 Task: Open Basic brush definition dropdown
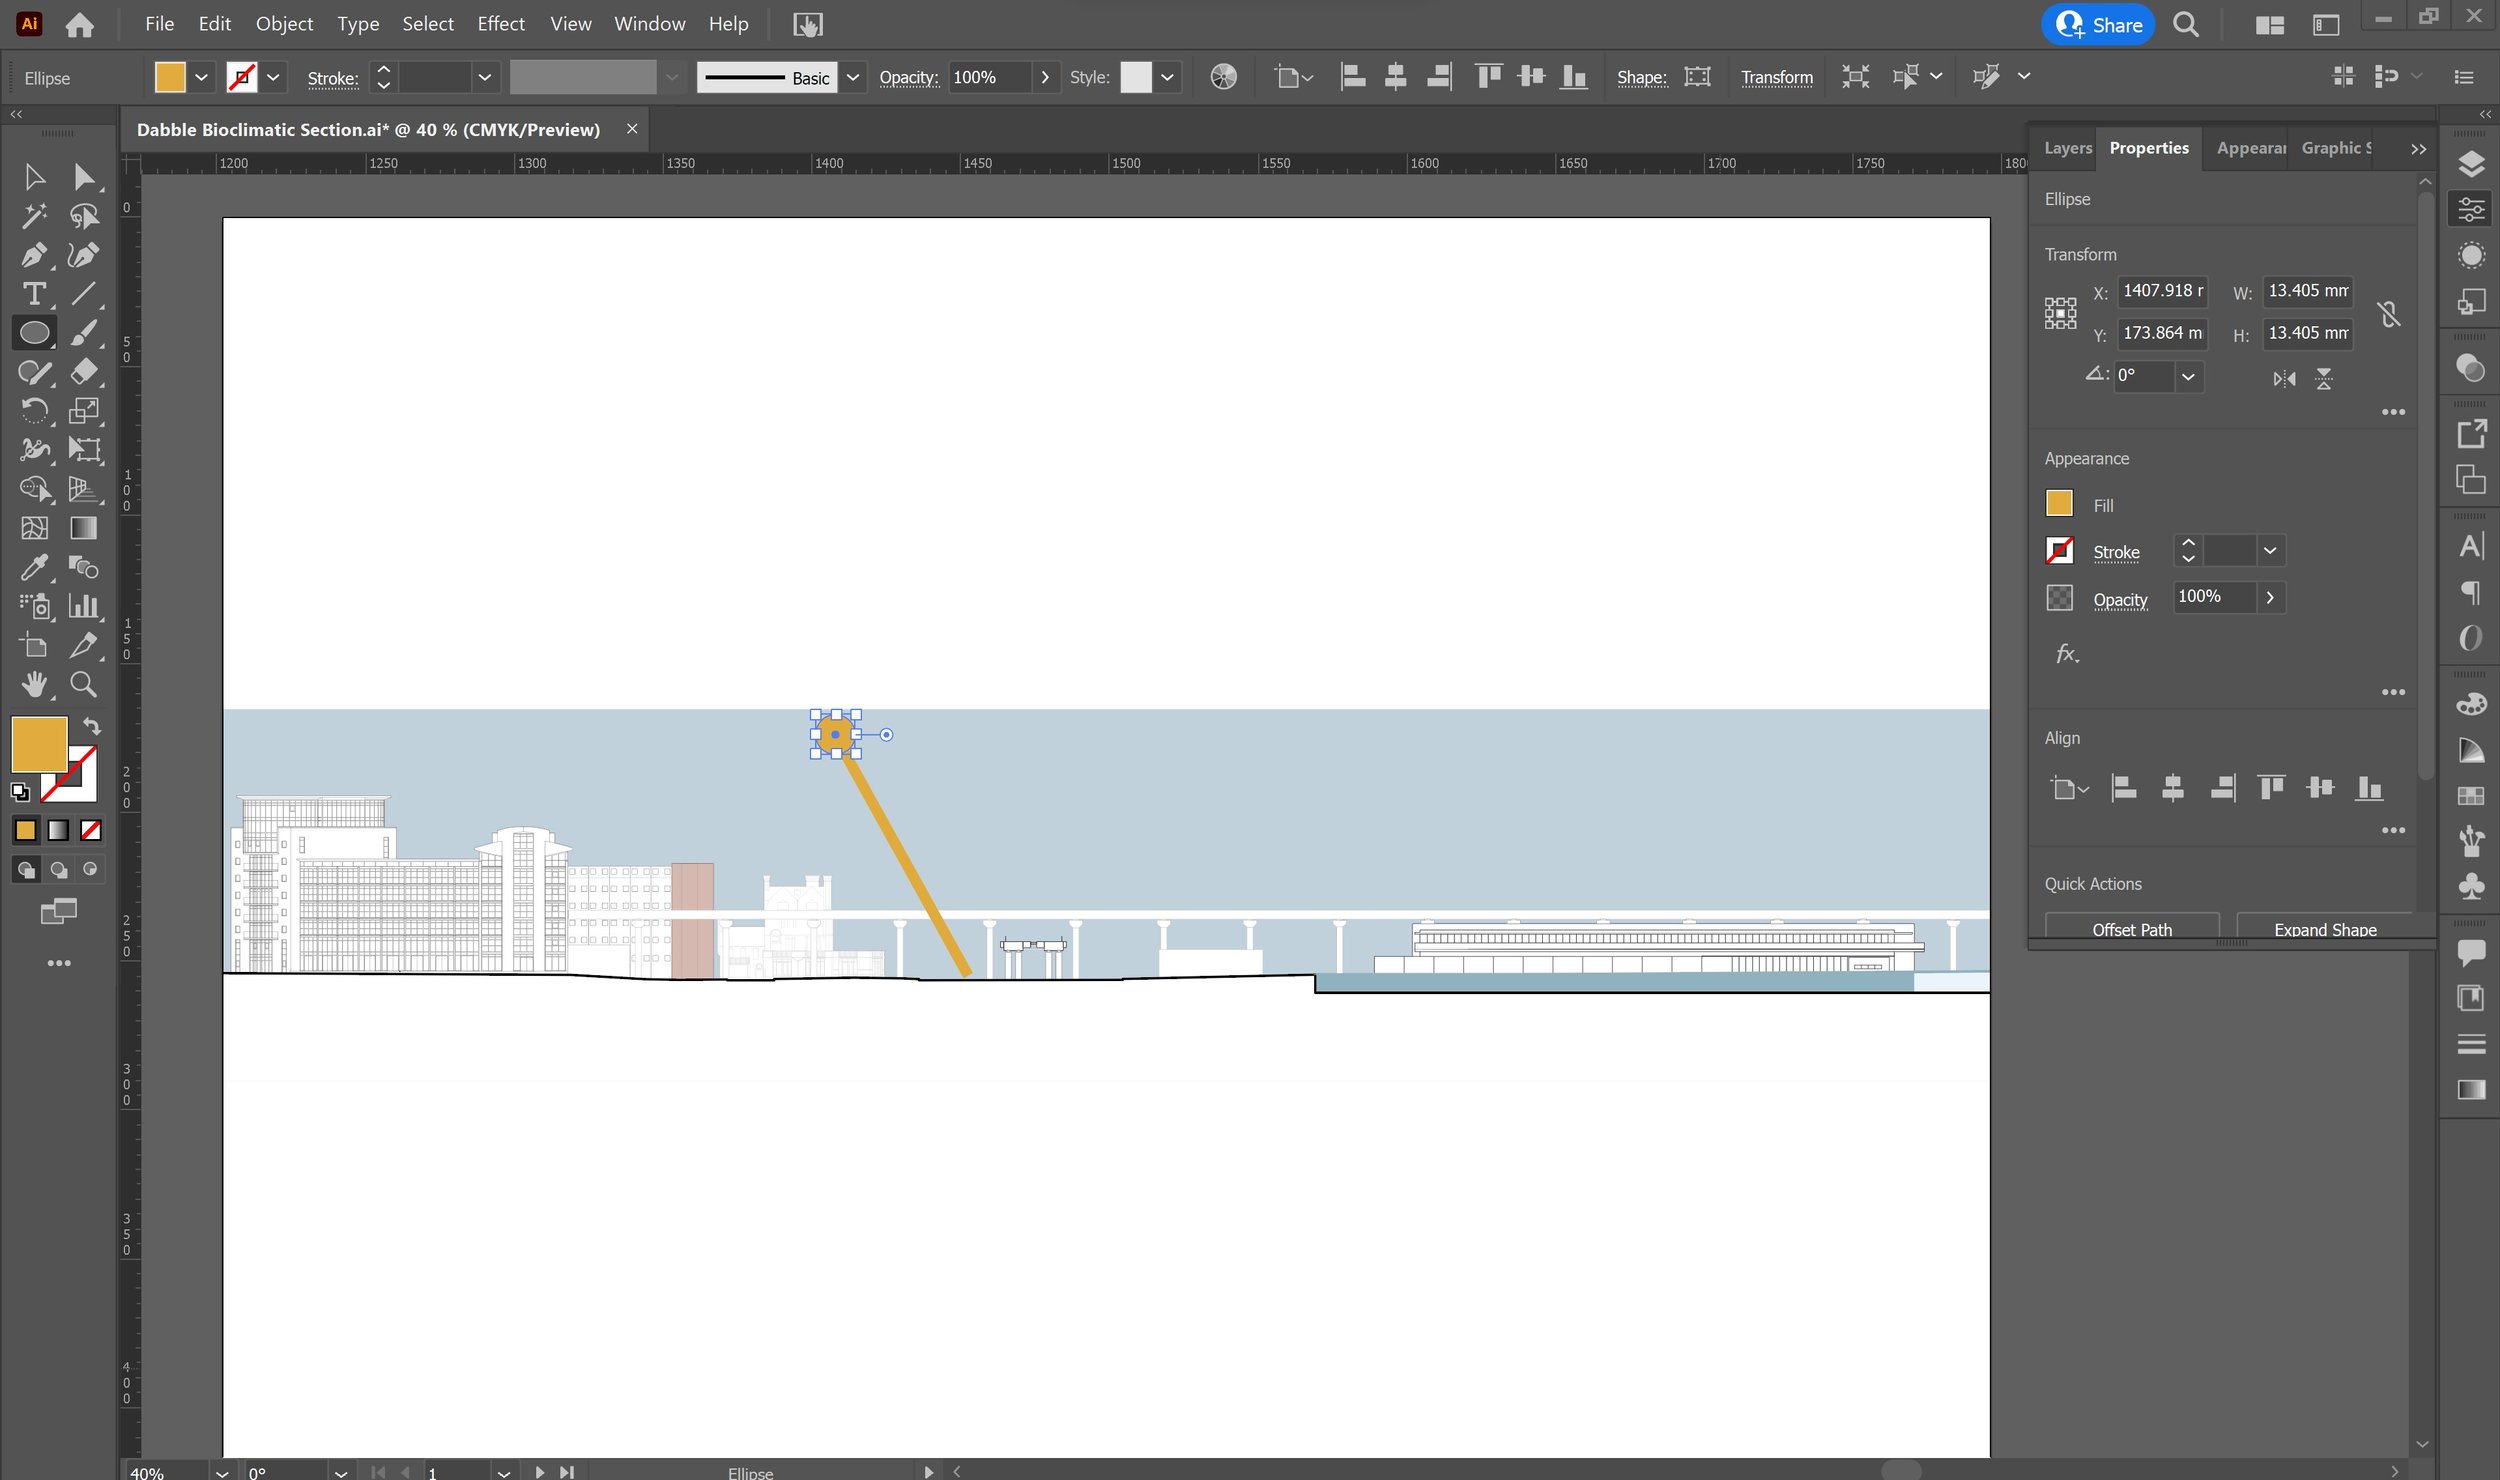click(853, 77)
